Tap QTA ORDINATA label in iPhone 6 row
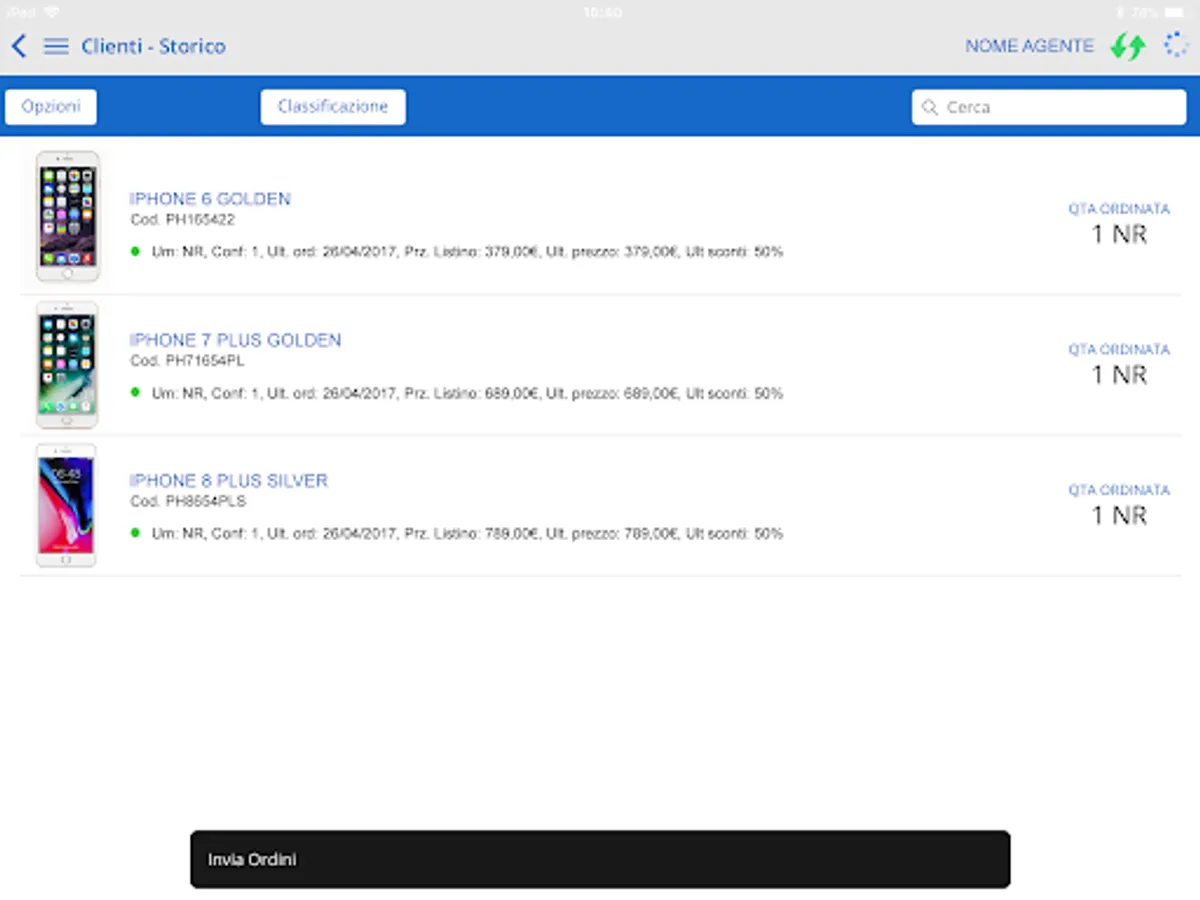This screenshot has height=900, width=1200. click(1119, 209)
